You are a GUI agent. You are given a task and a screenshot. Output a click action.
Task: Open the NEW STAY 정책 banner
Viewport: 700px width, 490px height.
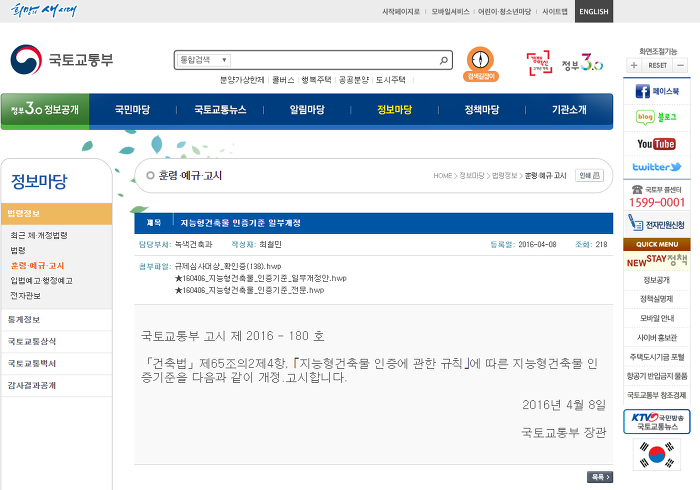click(657, 260)
